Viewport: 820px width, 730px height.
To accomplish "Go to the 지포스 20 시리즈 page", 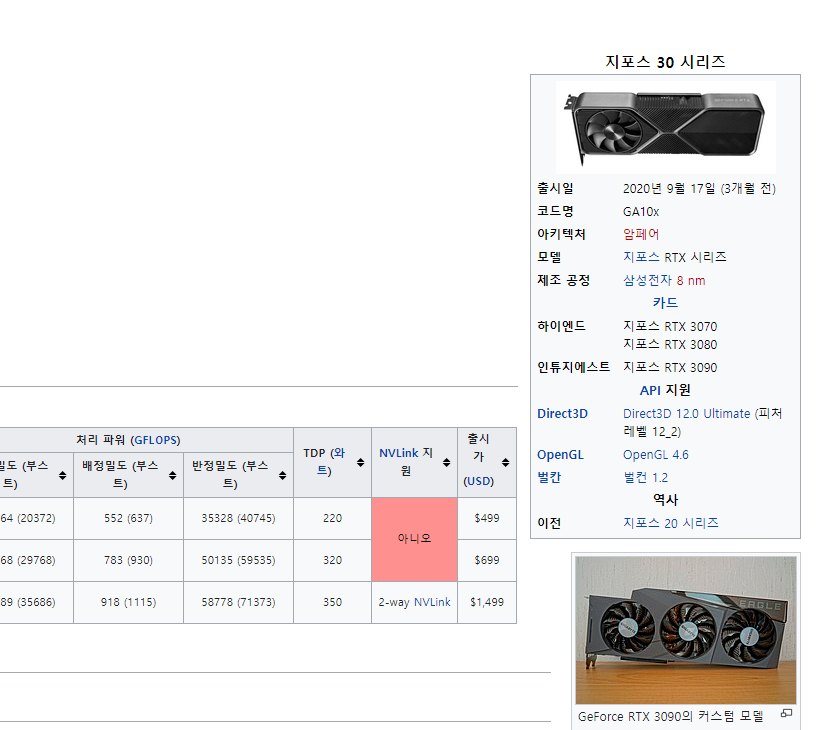I will click(670, 523).
